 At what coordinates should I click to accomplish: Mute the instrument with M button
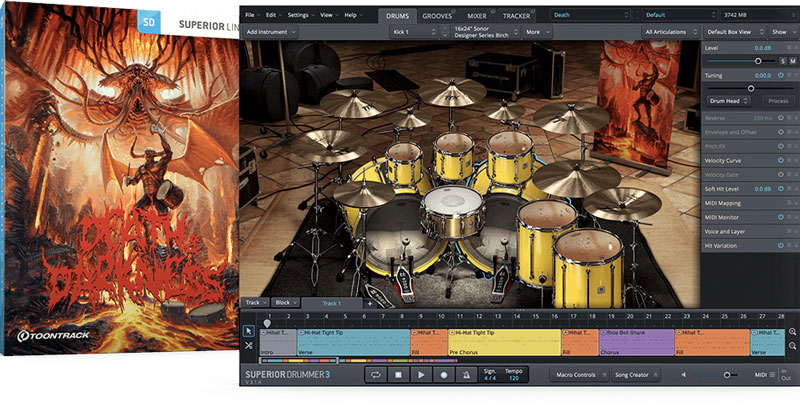coord(792,61)
